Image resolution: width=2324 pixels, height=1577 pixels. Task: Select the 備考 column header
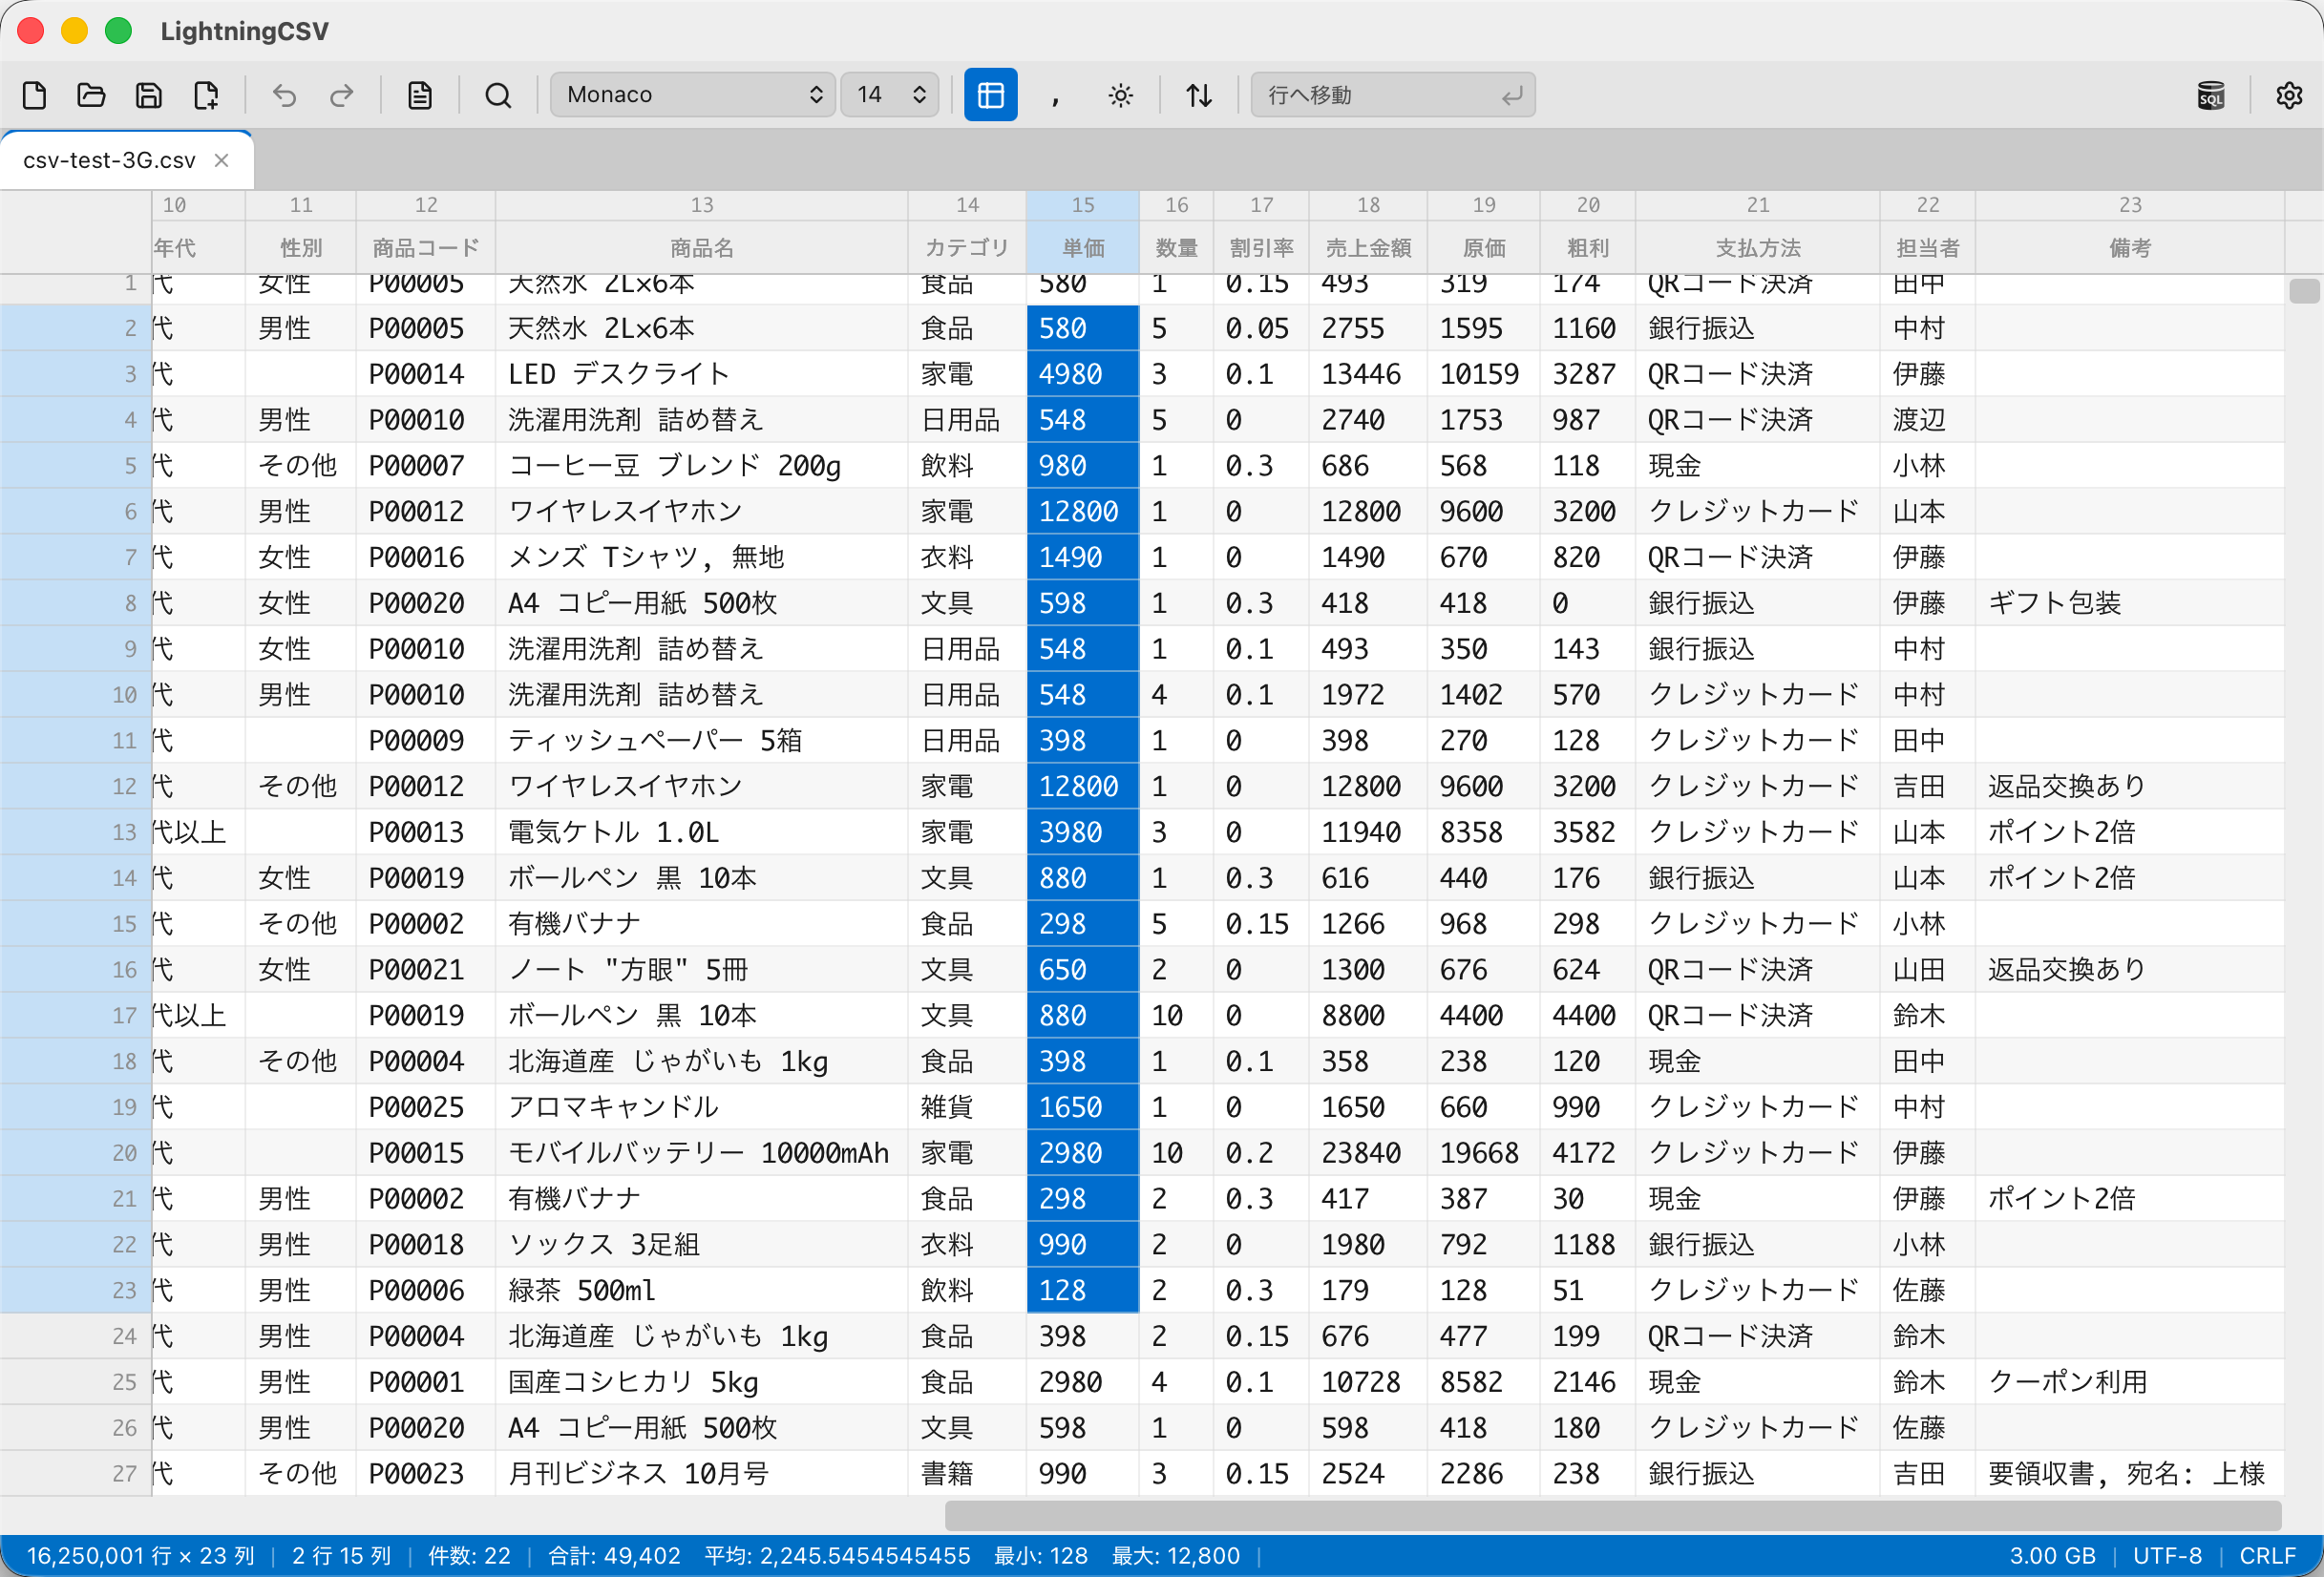[x=2130, y=248]
